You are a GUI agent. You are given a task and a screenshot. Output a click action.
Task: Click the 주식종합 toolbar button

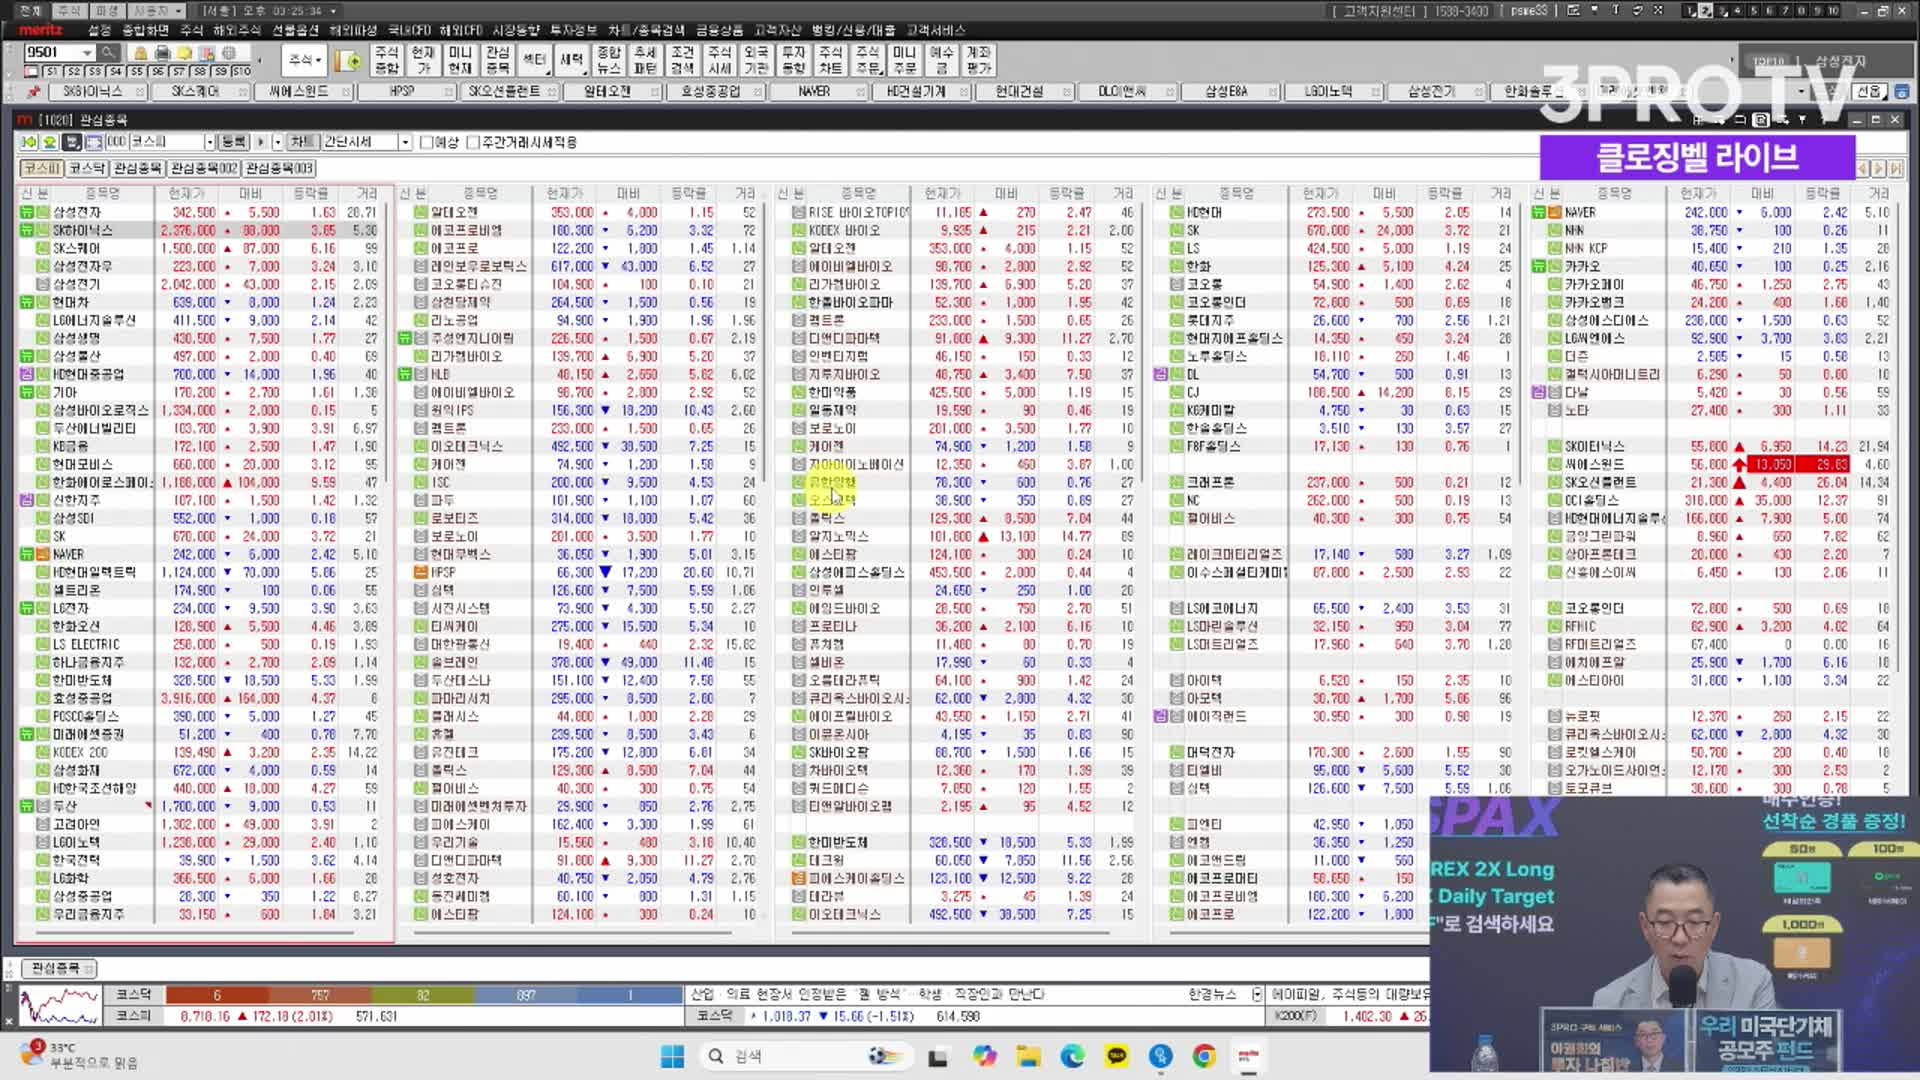(386, 61)
